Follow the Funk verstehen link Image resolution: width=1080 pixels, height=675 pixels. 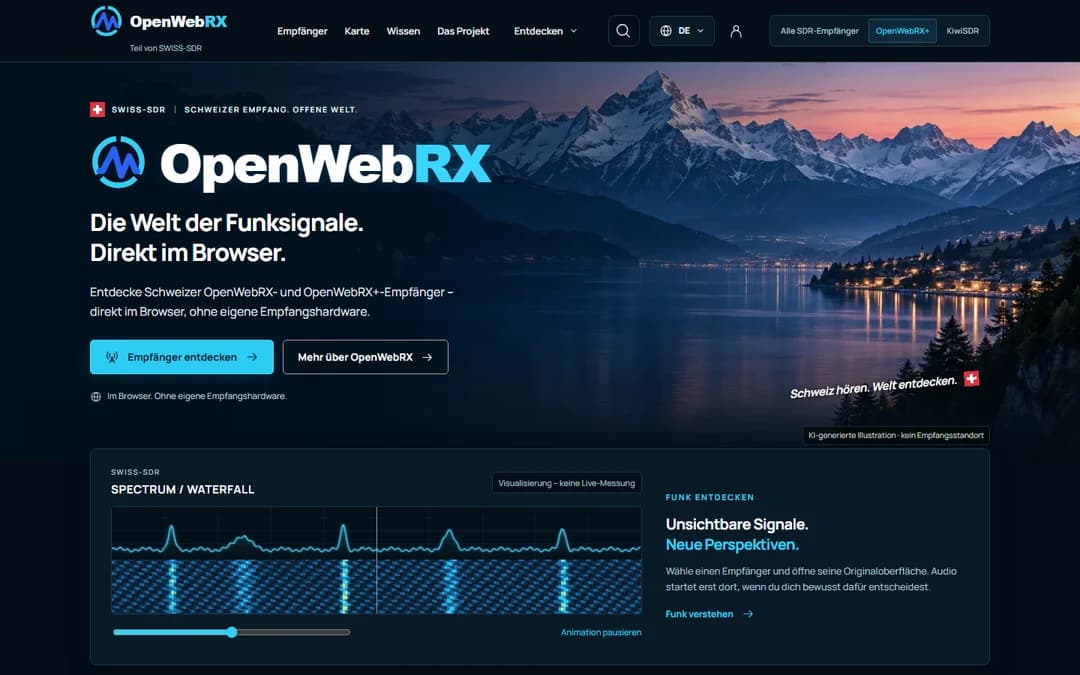point(709,614)
